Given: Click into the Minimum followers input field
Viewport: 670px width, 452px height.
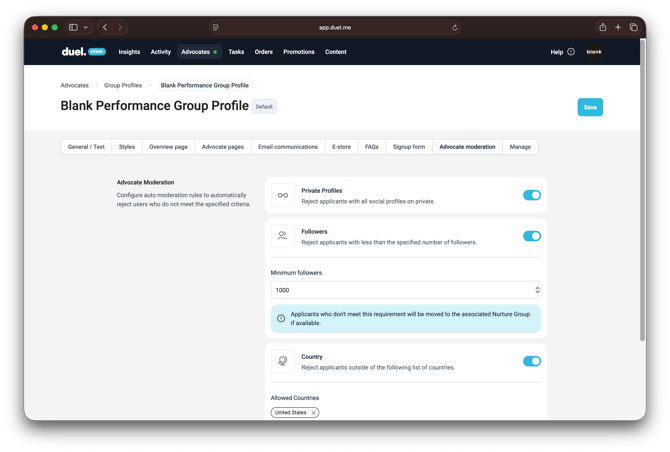Looking at the screenshot, I should pos(400,290).
